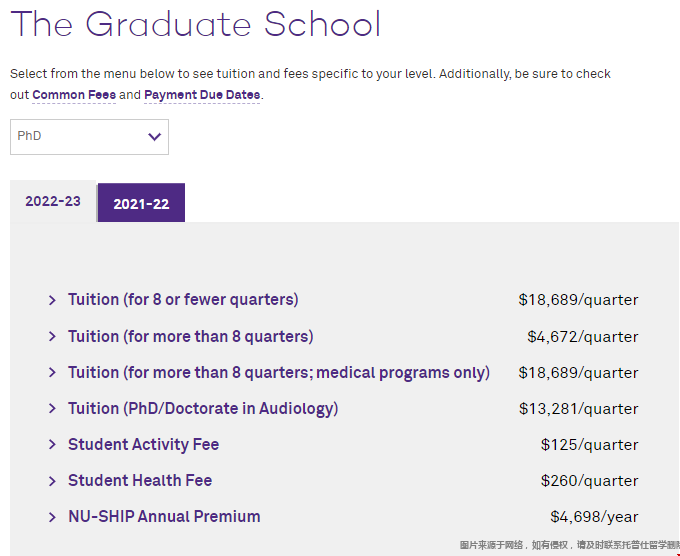Select the Tuition (PhD/Doctorate in Audiology) label
Image resolution: width=680 pixels, height=556 pixels.
pos(203,408)
